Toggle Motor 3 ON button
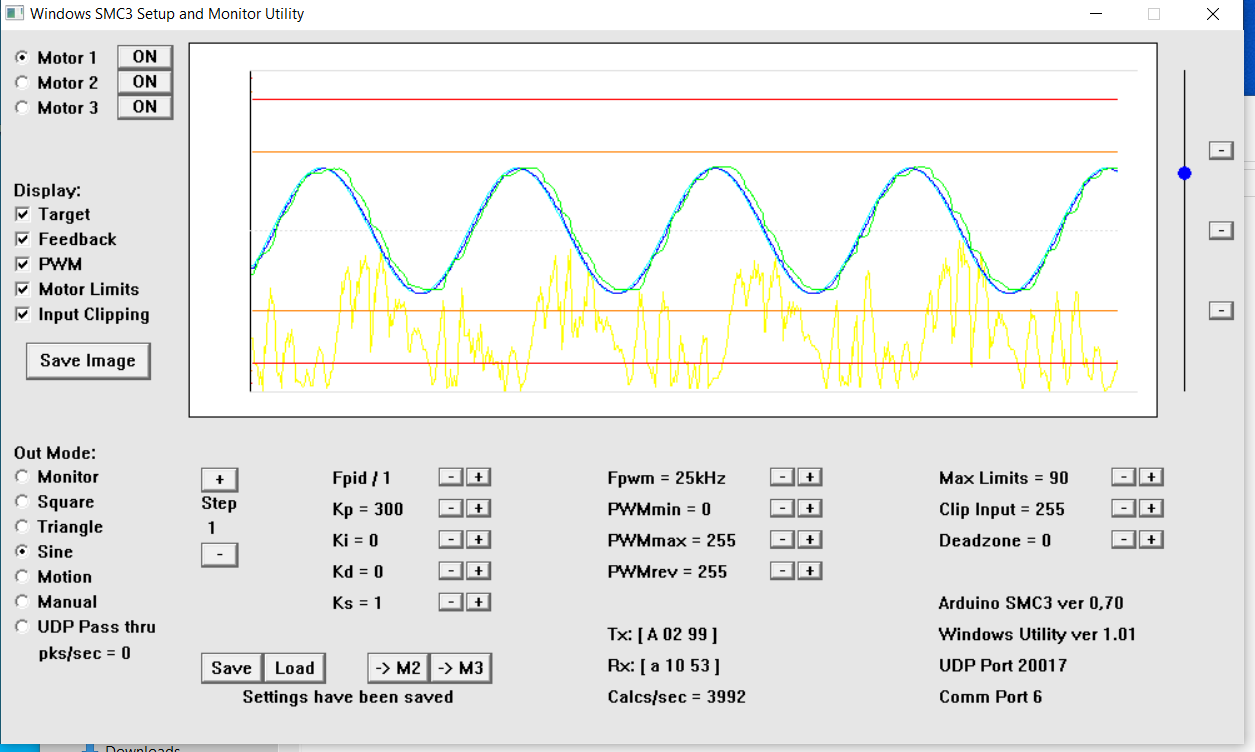 pos(145,107)
